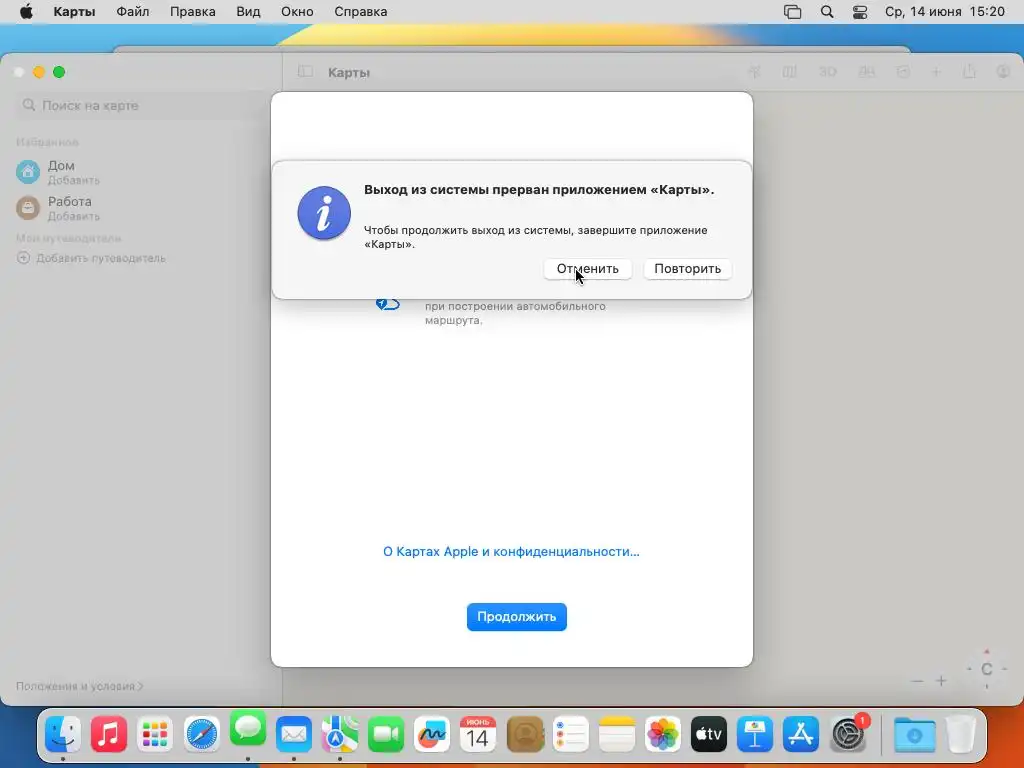
Task: Click the Избранное section header
Action: 47,142
